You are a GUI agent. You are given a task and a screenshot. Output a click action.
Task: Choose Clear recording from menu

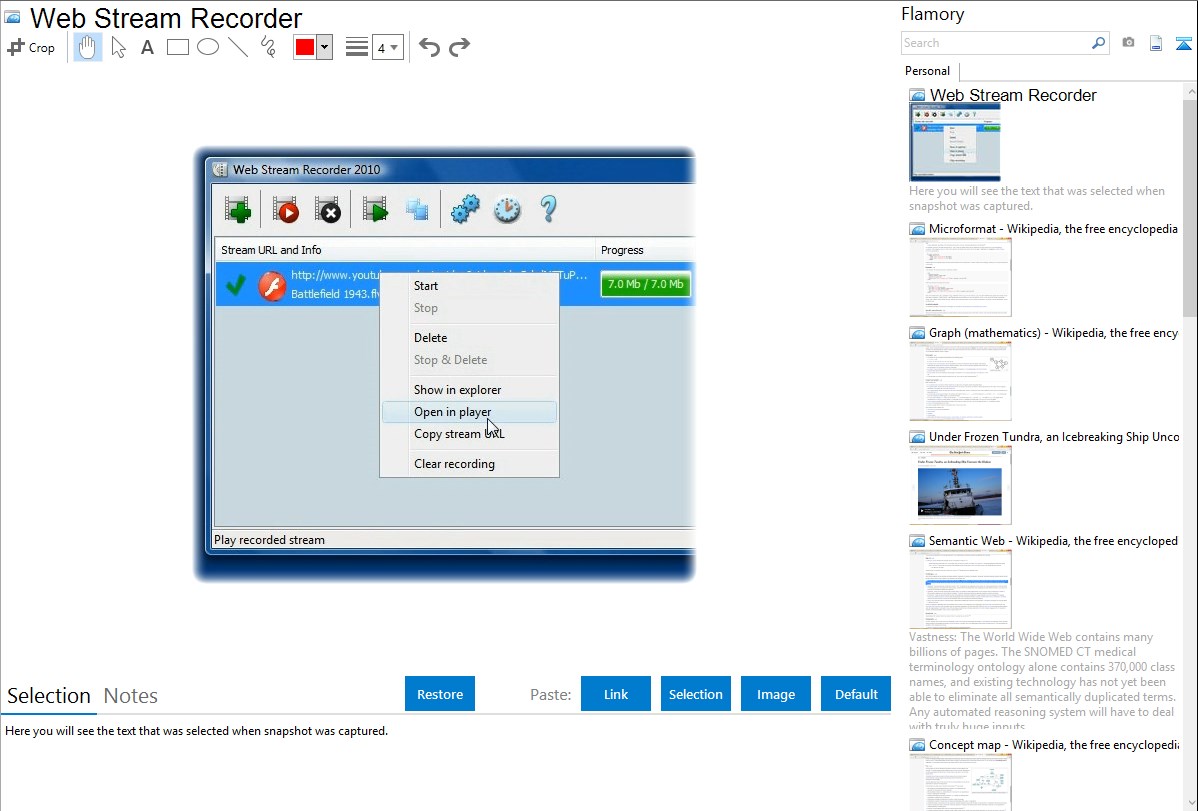(469, 464)
